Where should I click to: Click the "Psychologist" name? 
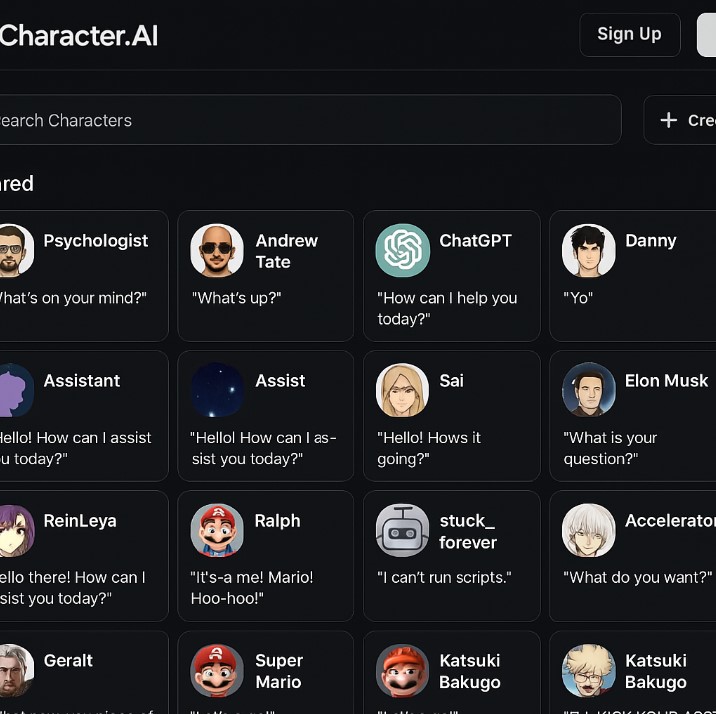tap(96, 241)
